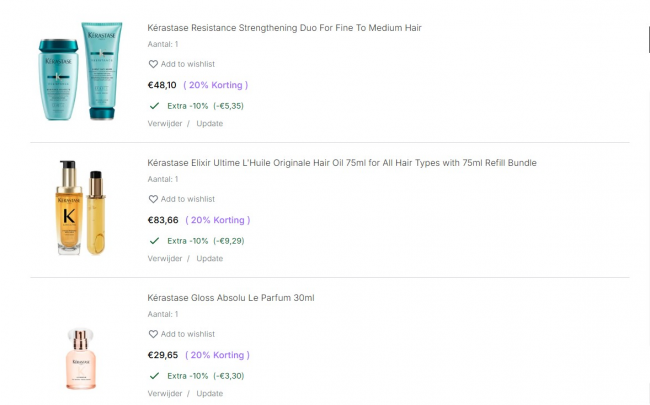Open Elixir Ultime L'Huile Originale product title
This screenshot has height=405, width=650.
coord(342,163)
